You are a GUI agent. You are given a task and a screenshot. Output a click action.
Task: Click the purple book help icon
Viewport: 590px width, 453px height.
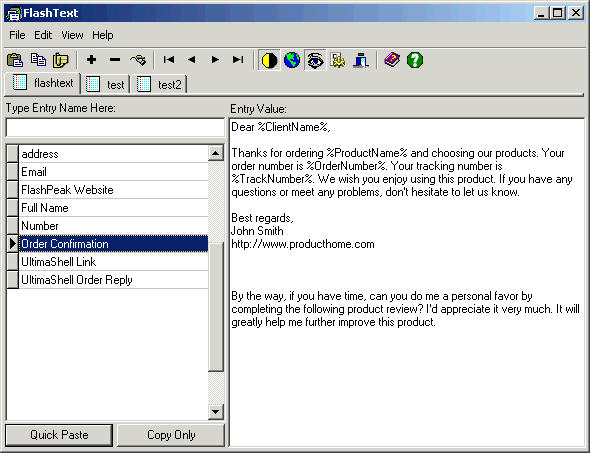[392, 60]
